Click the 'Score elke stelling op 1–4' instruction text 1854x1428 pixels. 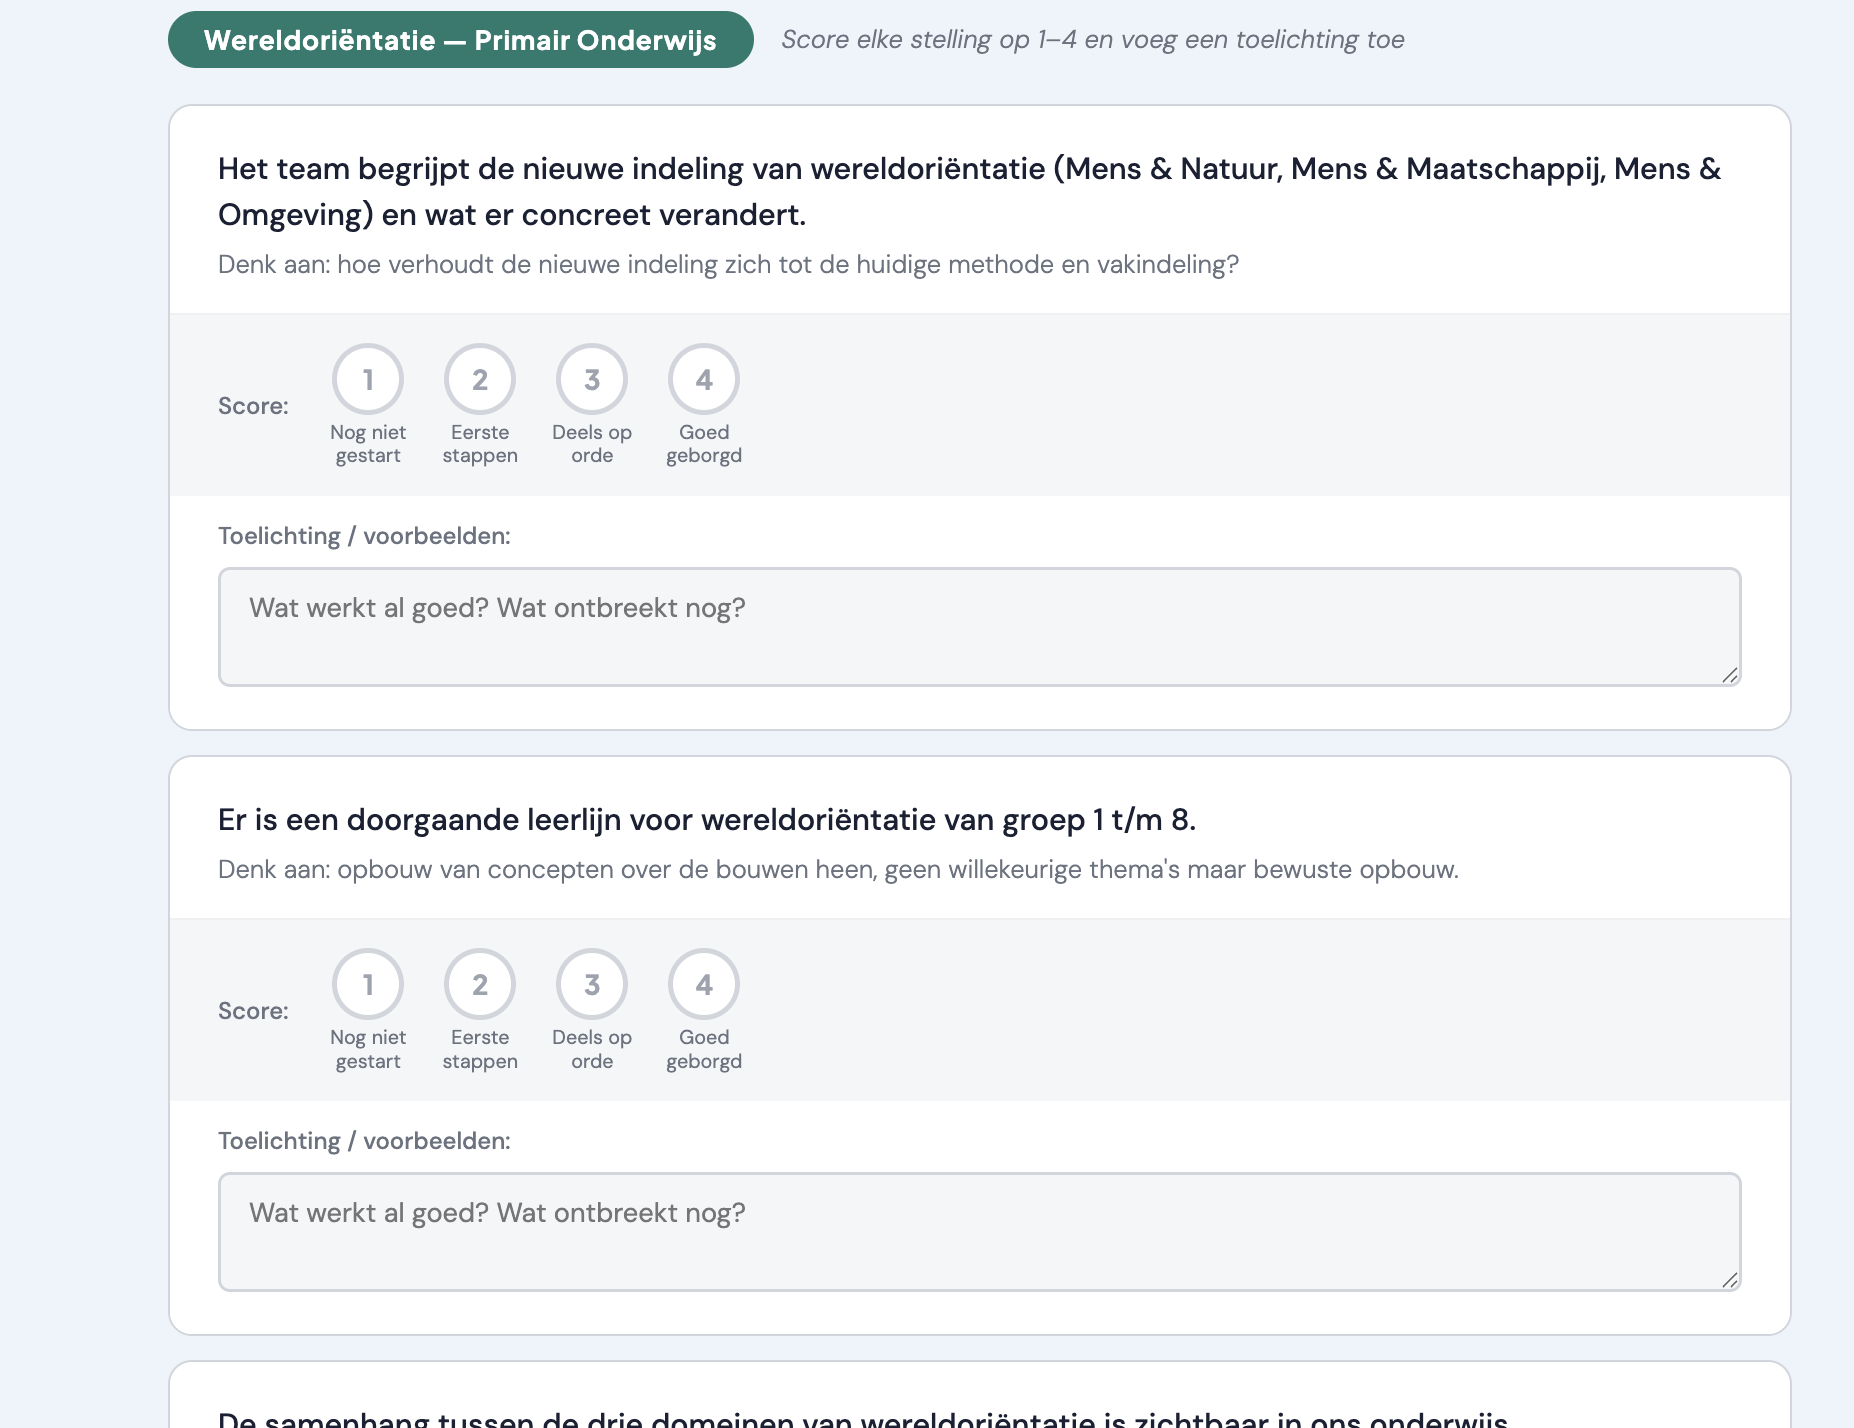(1092, 40)
